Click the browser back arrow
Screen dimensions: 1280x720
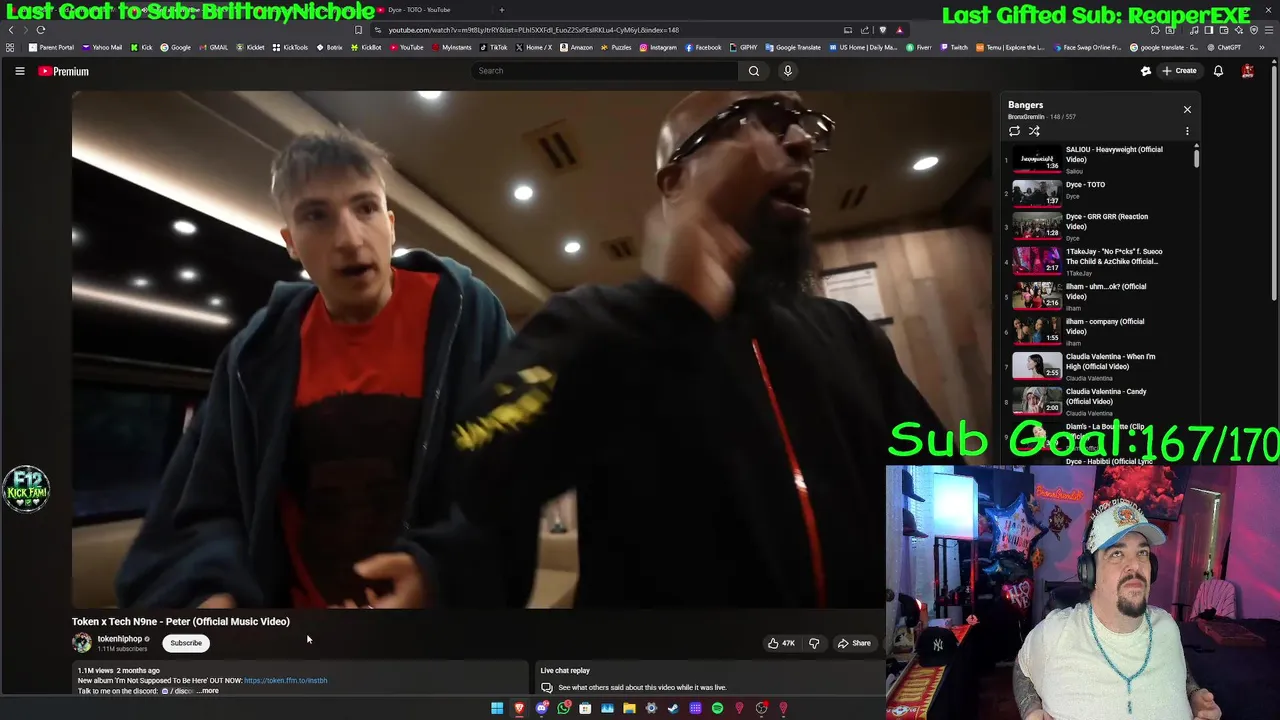point(11,30)
